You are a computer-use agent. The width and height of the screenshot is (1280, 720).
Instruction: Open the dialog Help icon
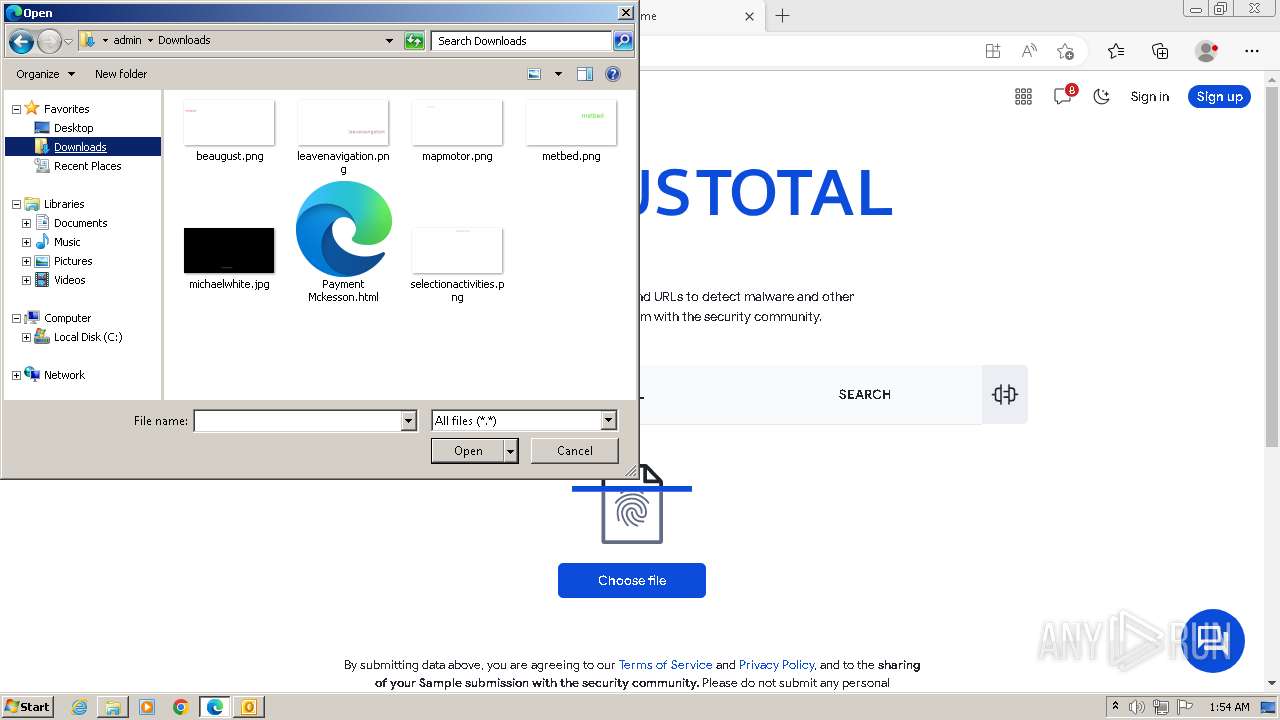(x=613, y=74)
